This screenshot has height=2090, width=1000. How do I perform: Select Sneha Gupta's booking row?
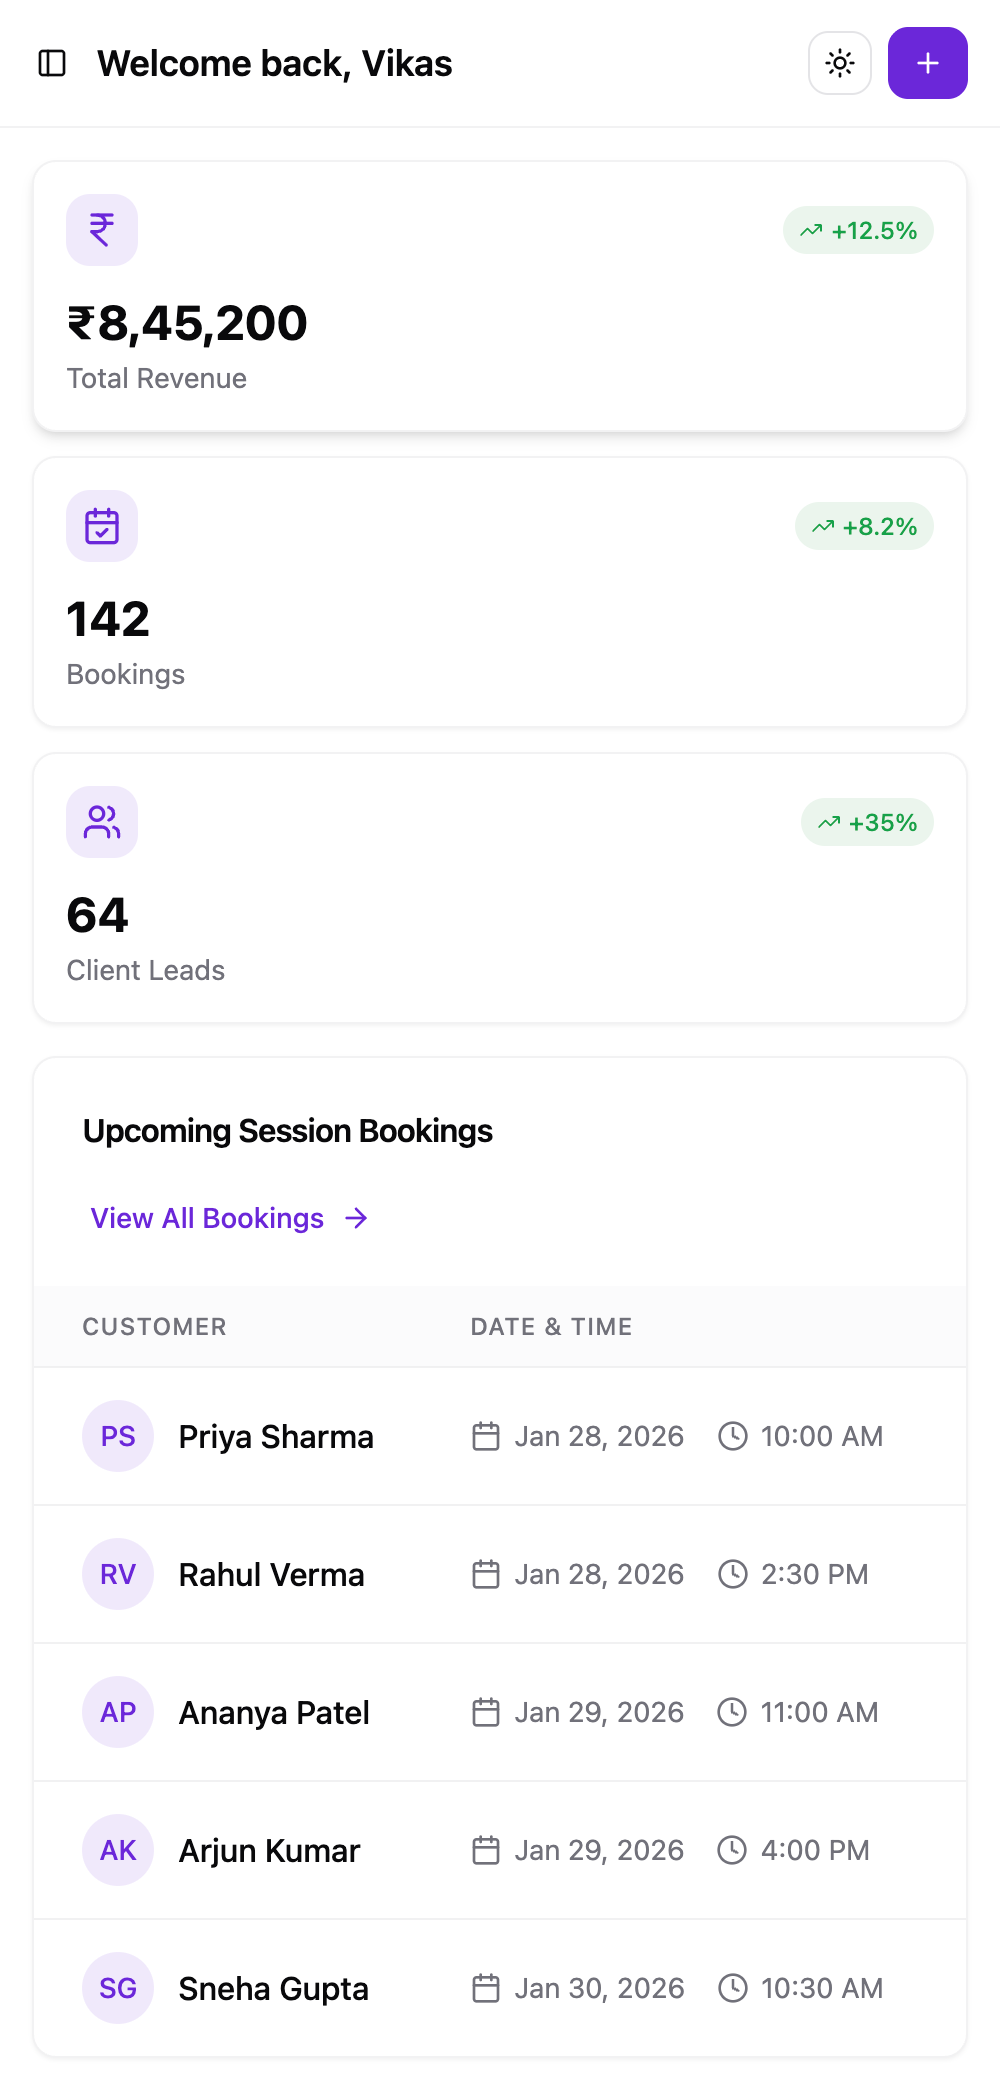pyautogui.click(x=500, y=1988)
